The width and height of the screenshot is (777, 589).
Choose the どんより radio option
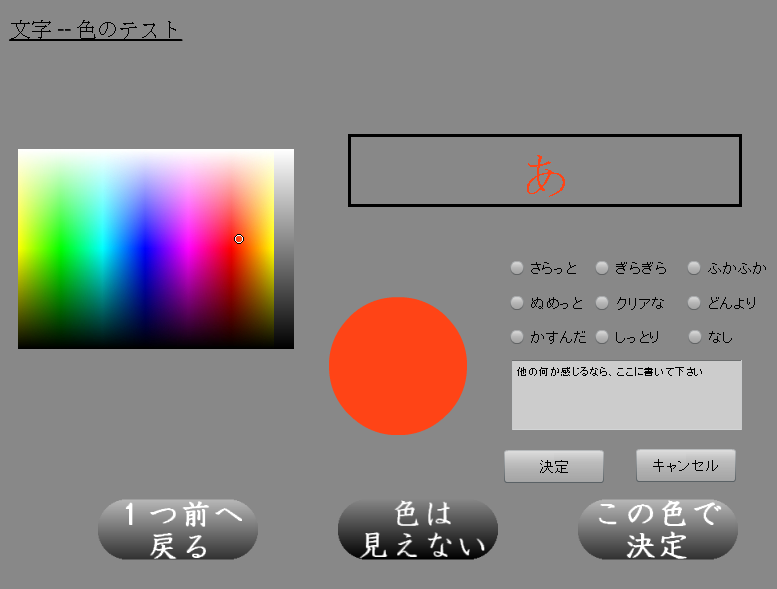[x=694, y=303]
